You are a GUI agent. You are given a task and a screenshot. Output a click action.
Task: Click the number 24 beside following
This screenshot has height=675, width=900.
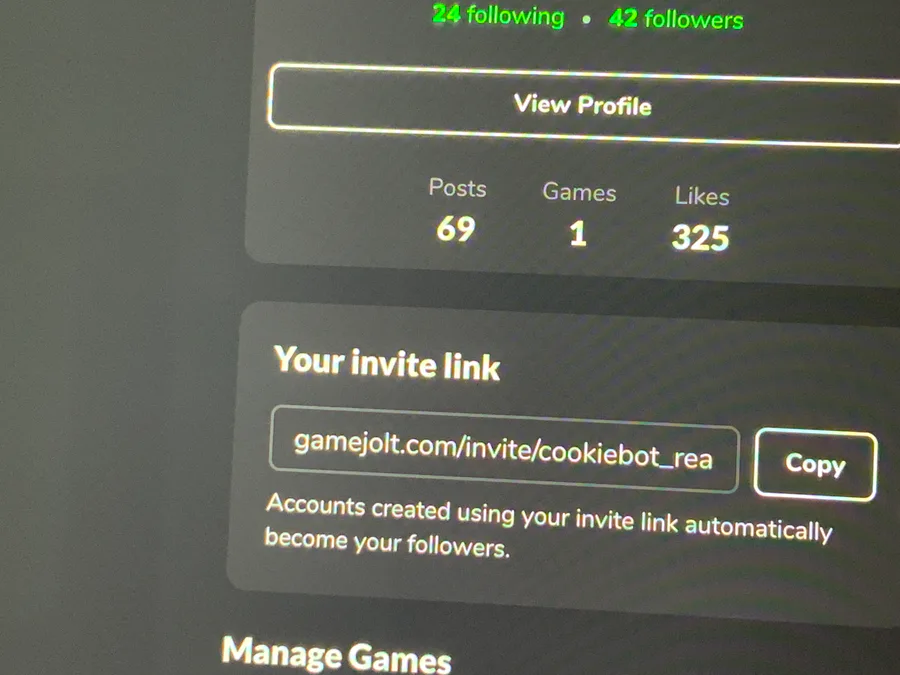pyautogui.click(x=447, y=13)
